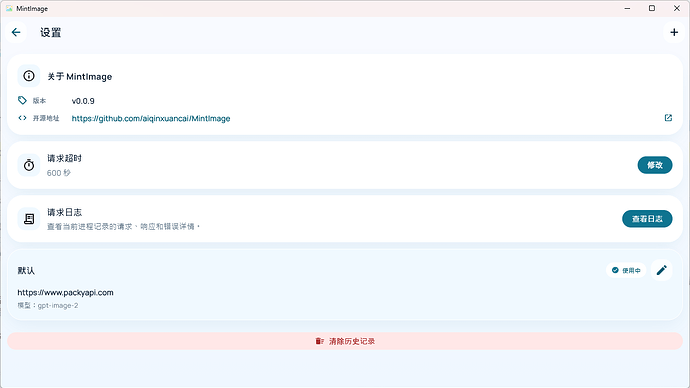Click 修改 button to change timeout
Screen dimensions: 690x388
655,165
